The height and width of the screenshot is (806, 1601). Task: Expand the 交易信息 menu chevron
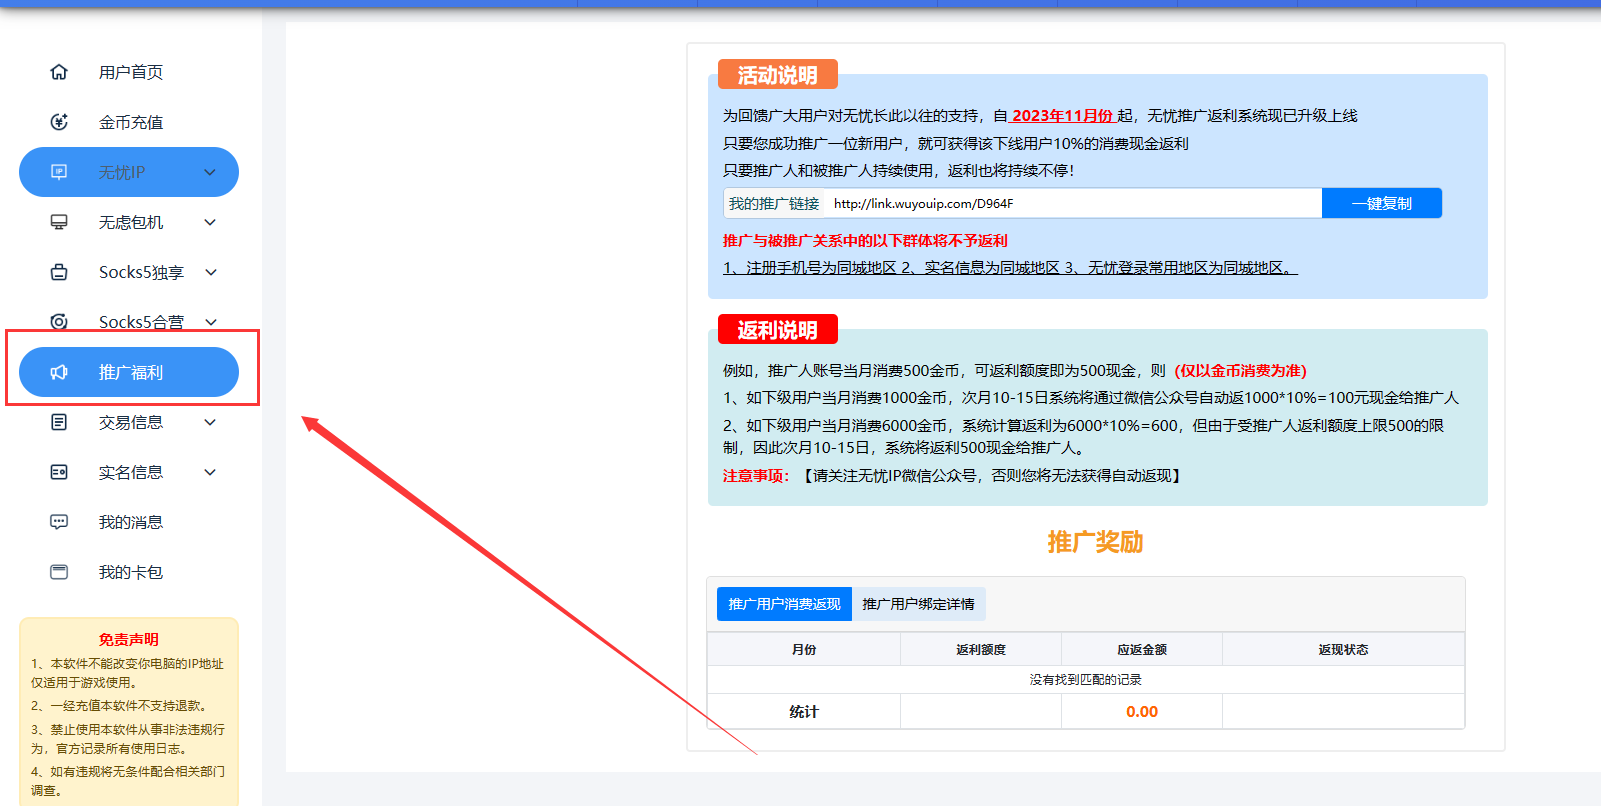click(x=210, y=422)
